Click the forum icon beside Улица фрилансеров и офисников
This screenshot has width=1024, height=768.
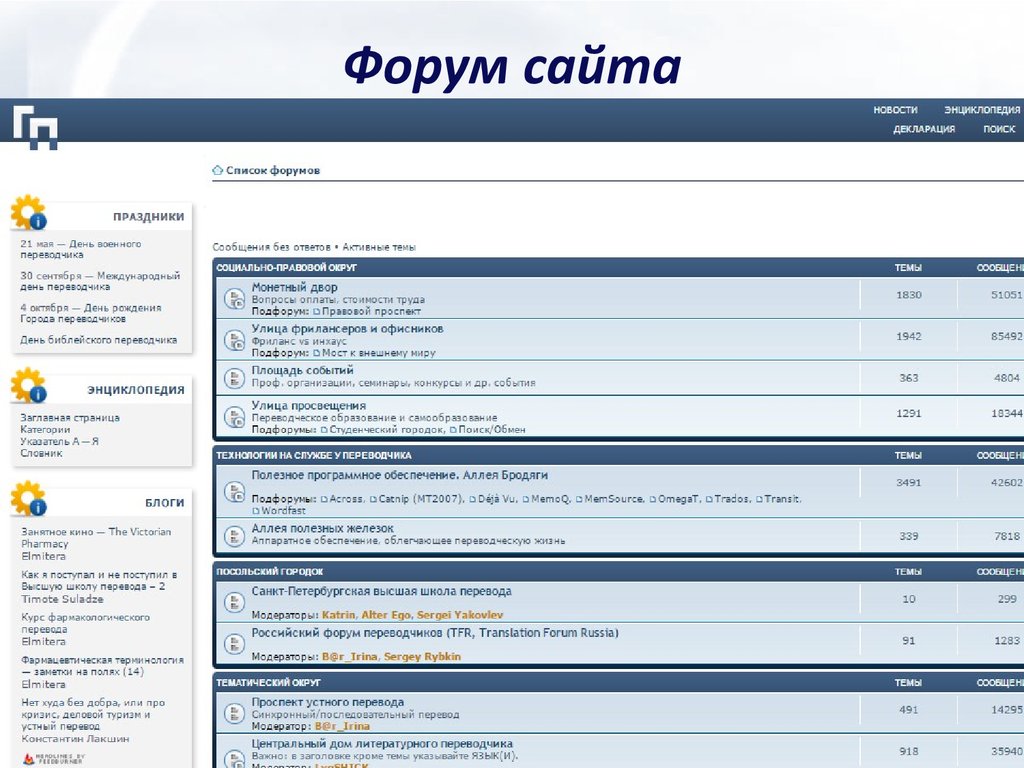[x=234, y=340]
